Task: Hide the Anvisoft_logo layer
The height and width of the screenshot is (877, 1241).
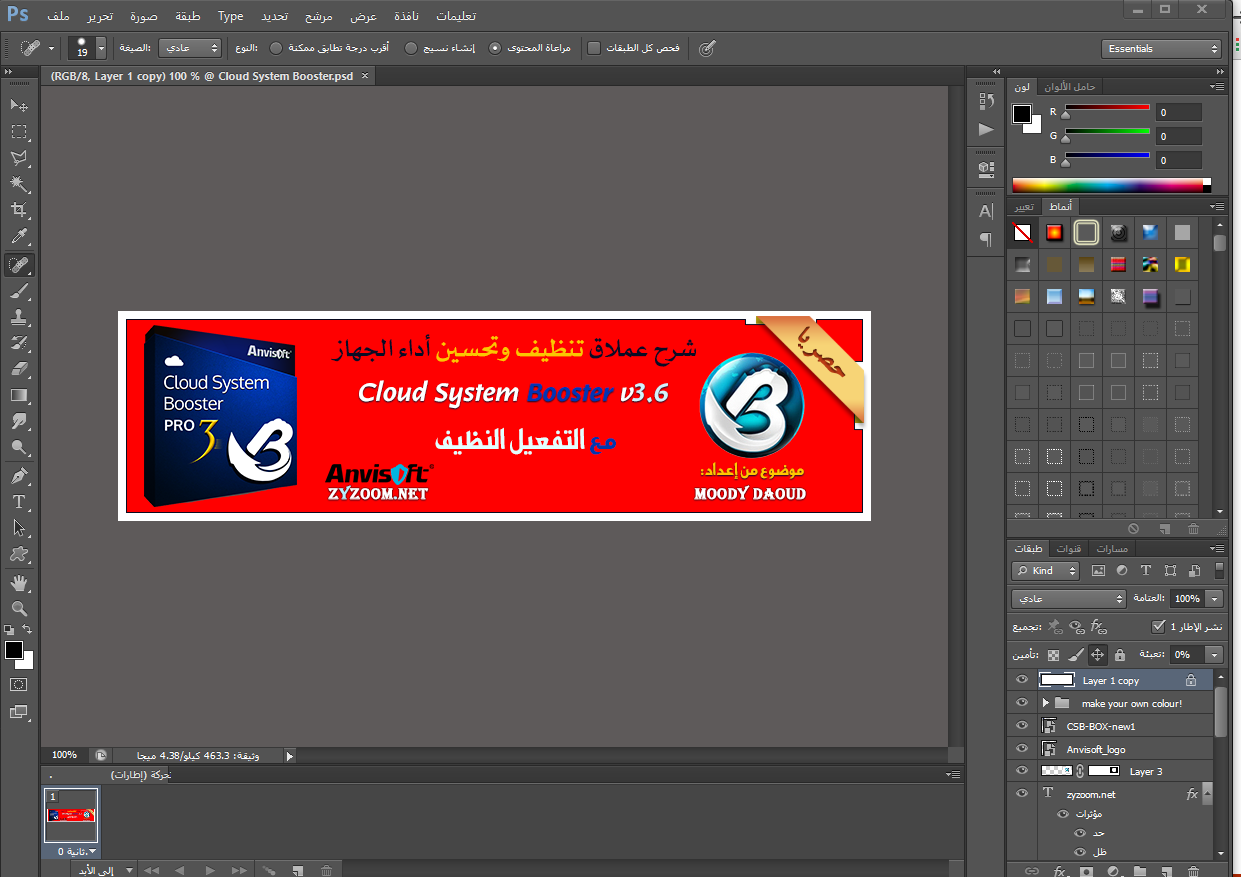Action: [x=1021, y=749]
